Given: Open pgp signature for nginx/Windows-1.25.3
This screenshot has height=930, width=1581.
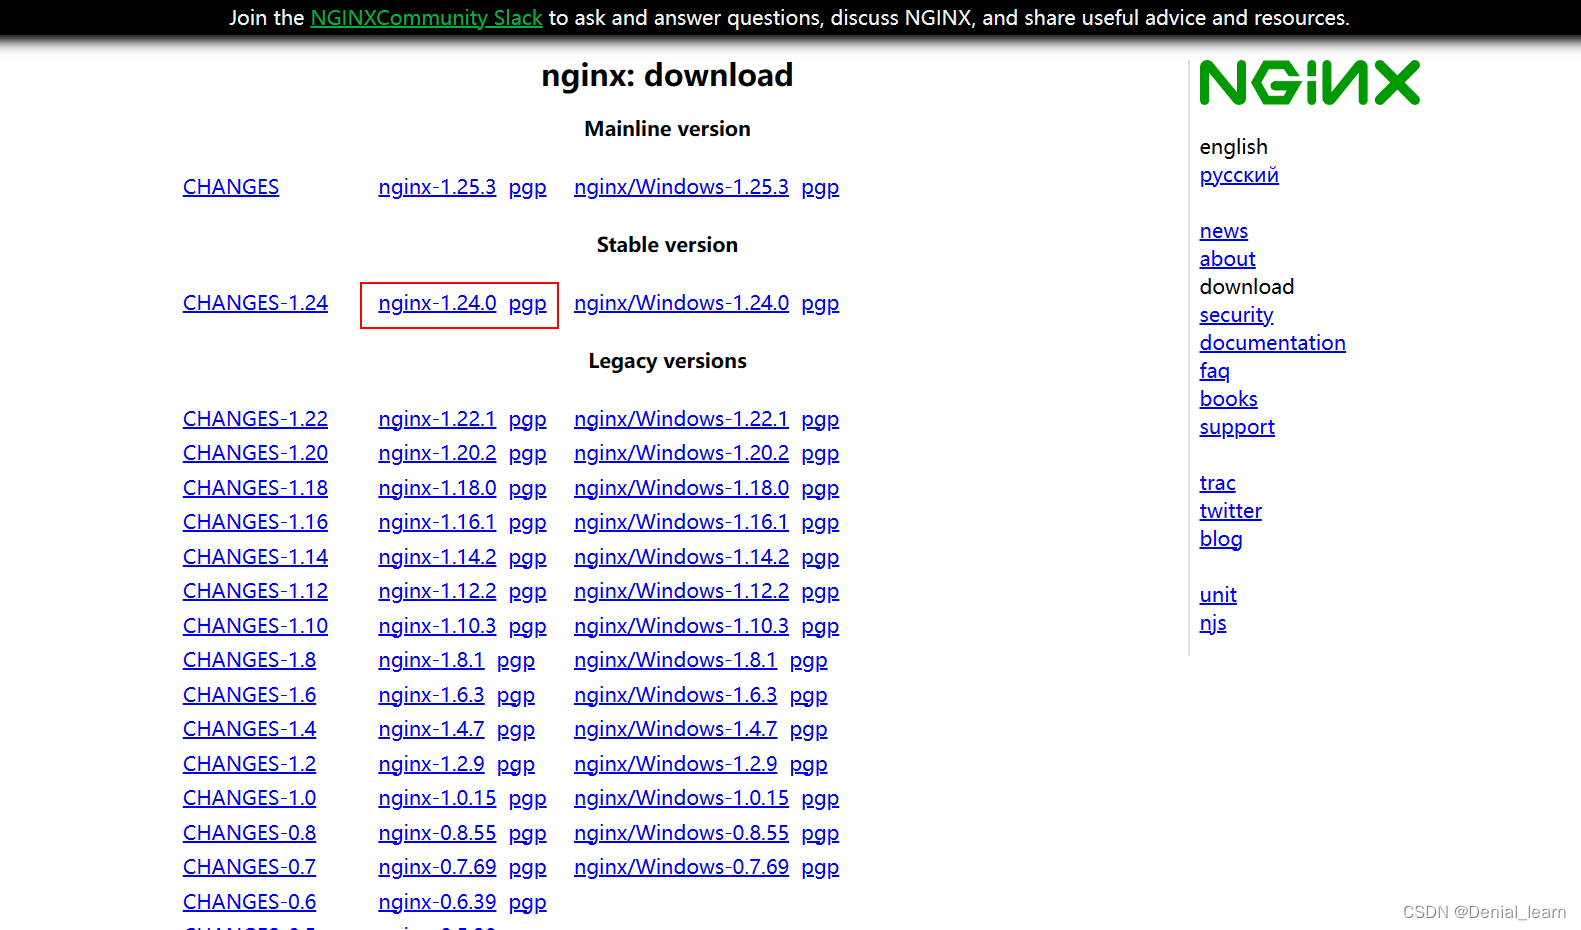Looking at the screenshot, I should (x=820, y=188).
